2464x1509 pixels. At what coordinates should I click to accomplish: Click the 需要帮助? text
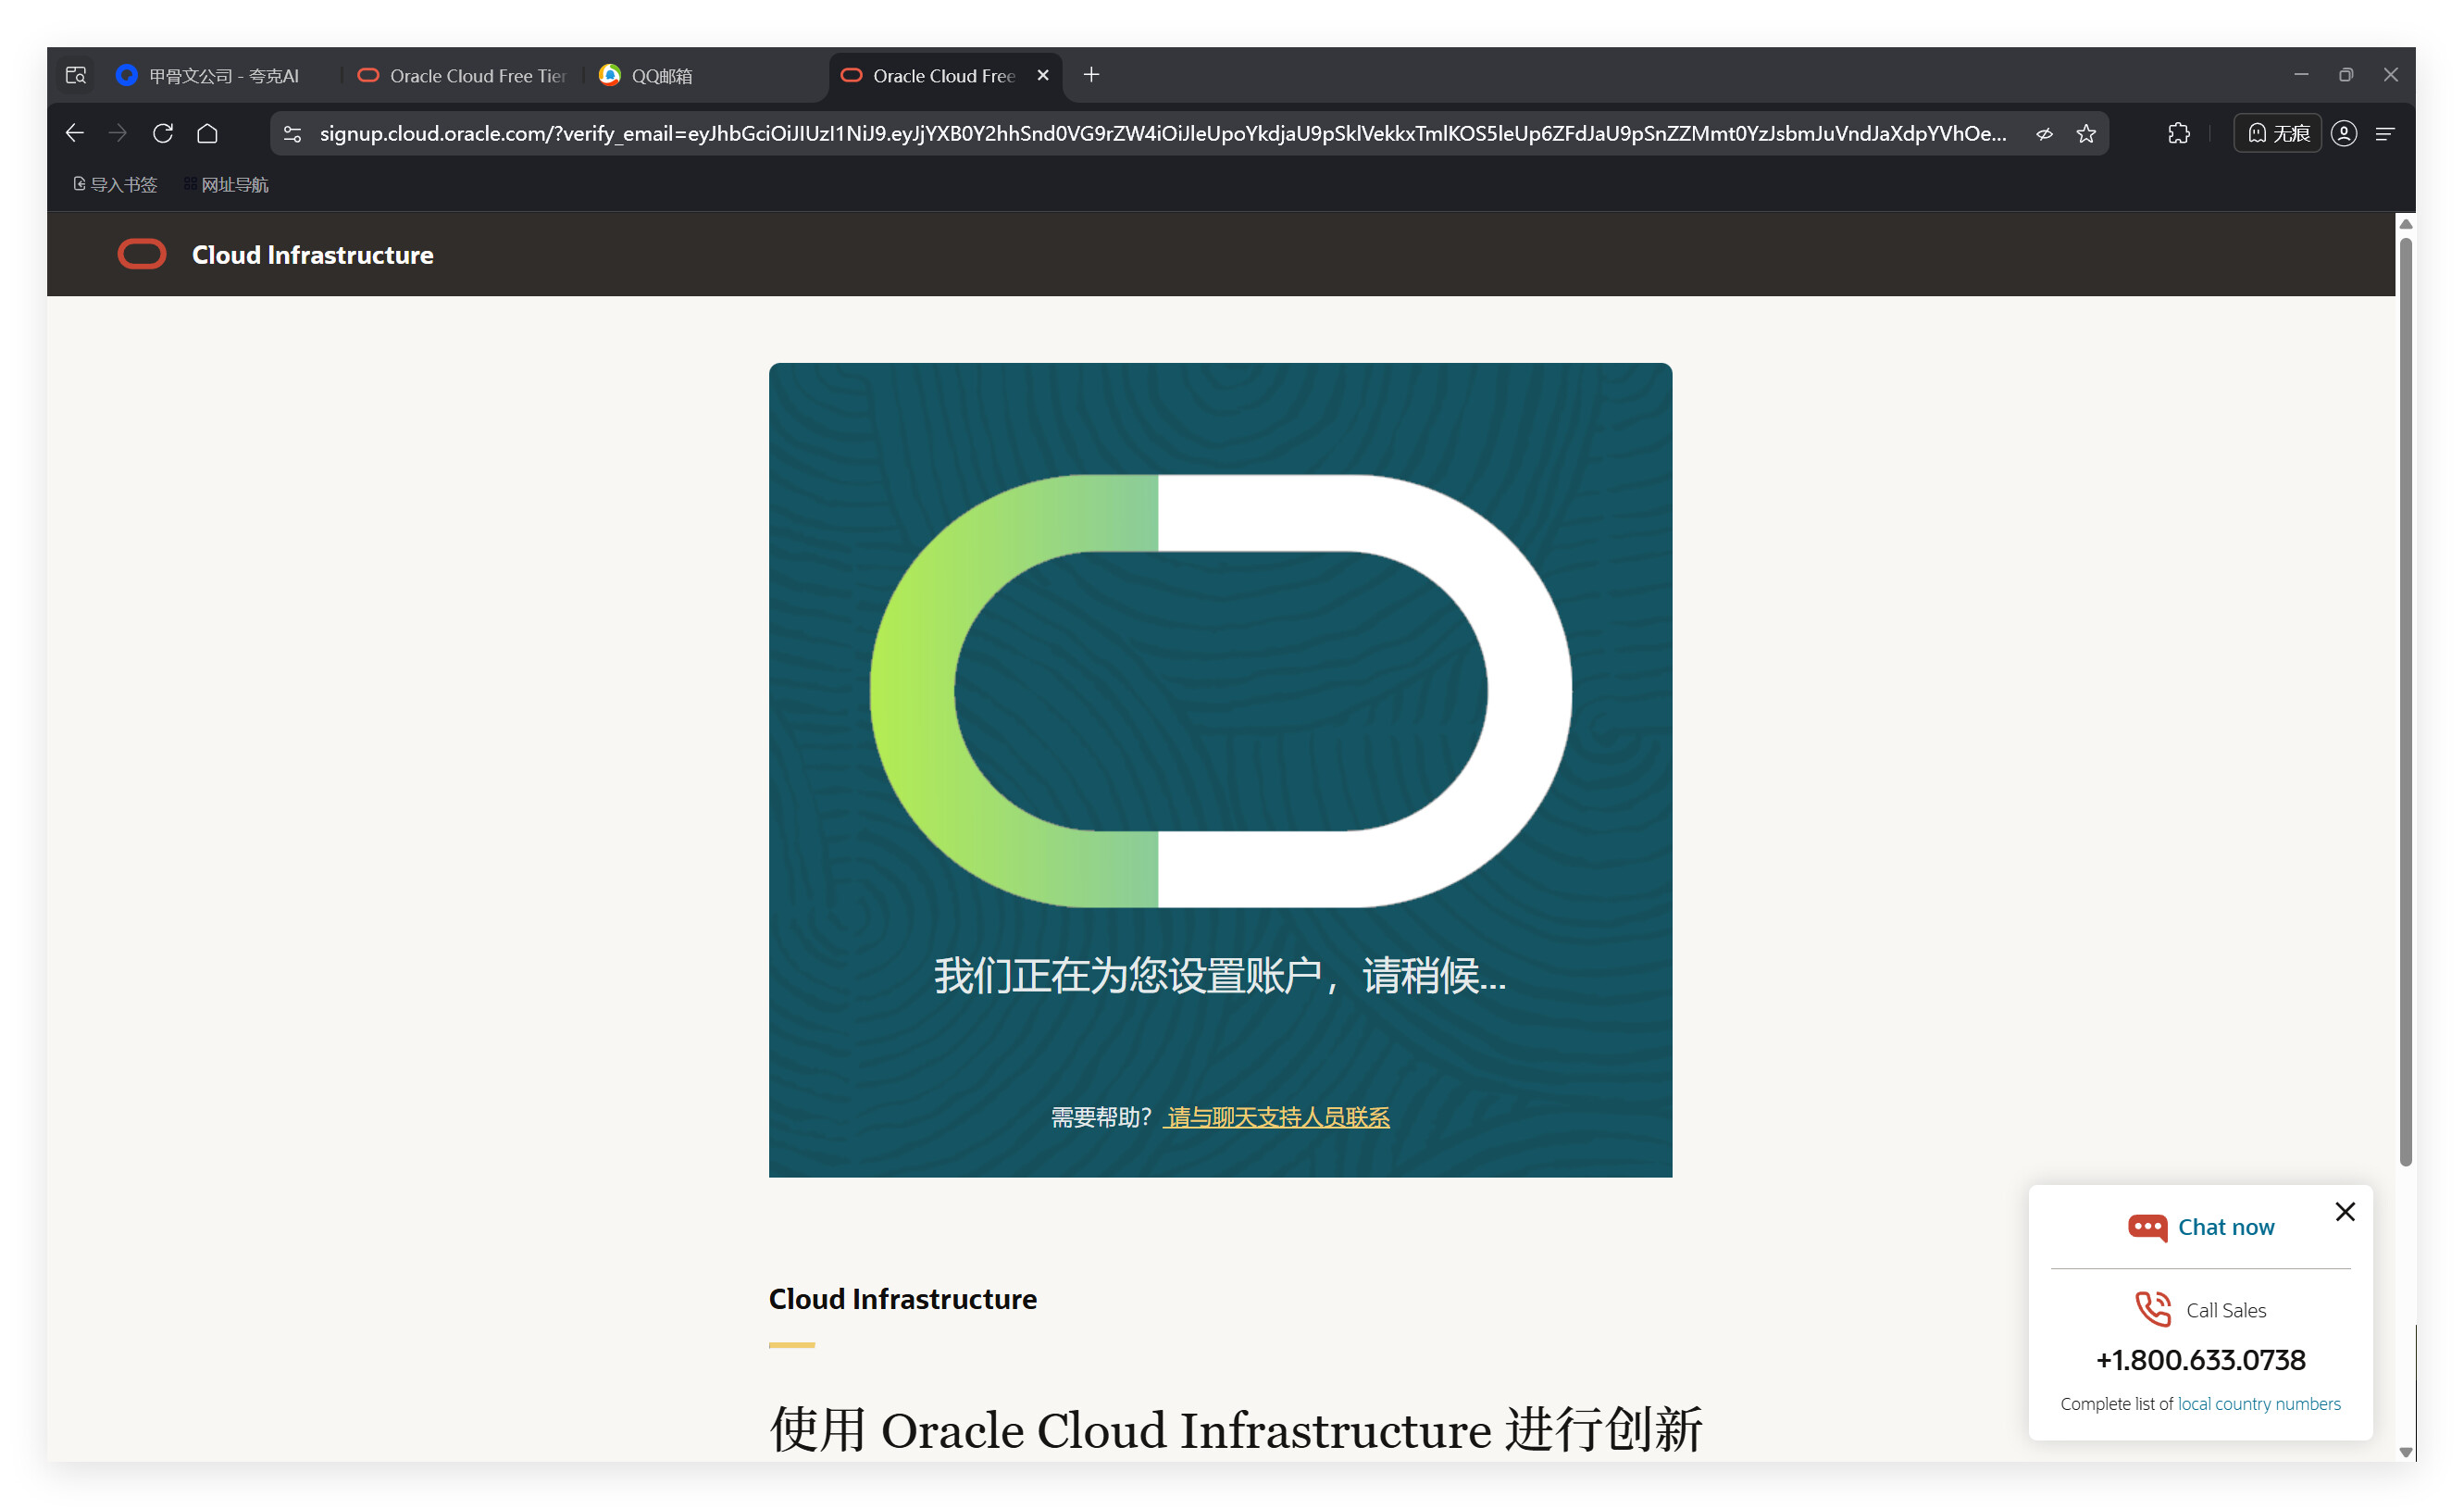point(1101,1117)
